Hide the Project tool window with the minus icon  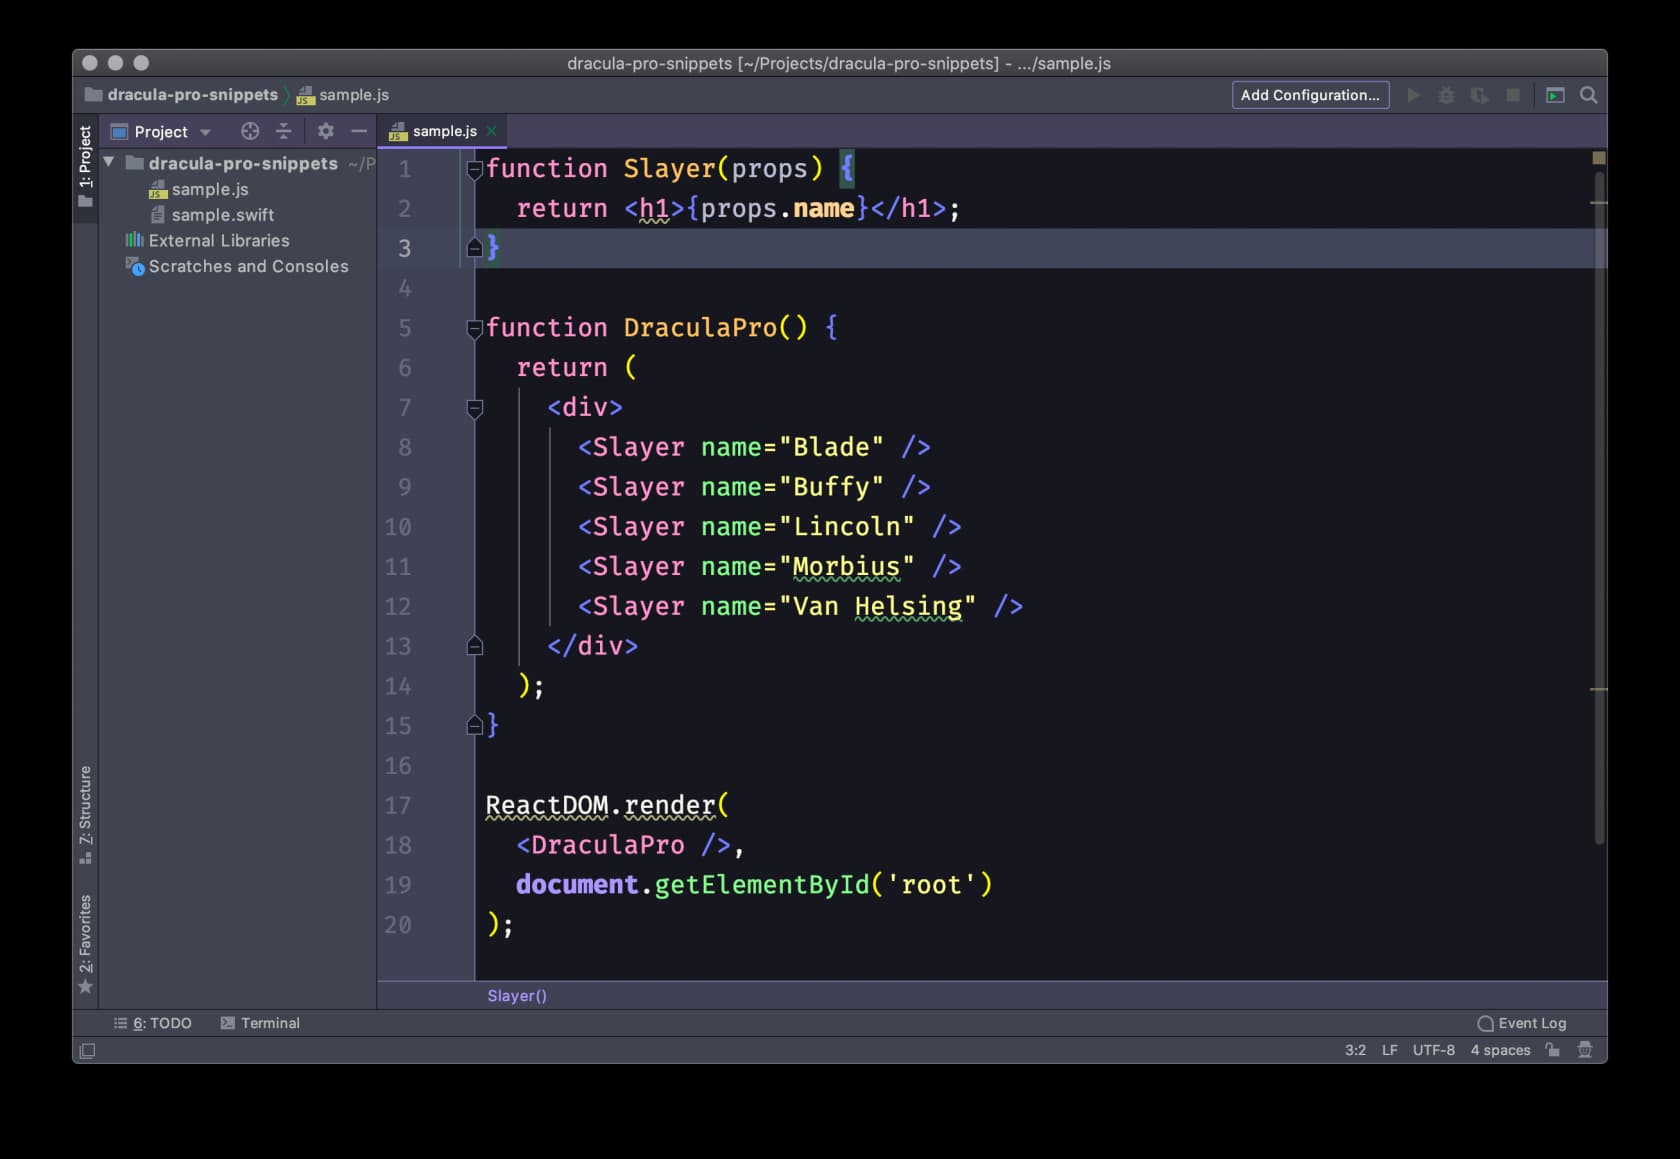(x=360, y=131)
